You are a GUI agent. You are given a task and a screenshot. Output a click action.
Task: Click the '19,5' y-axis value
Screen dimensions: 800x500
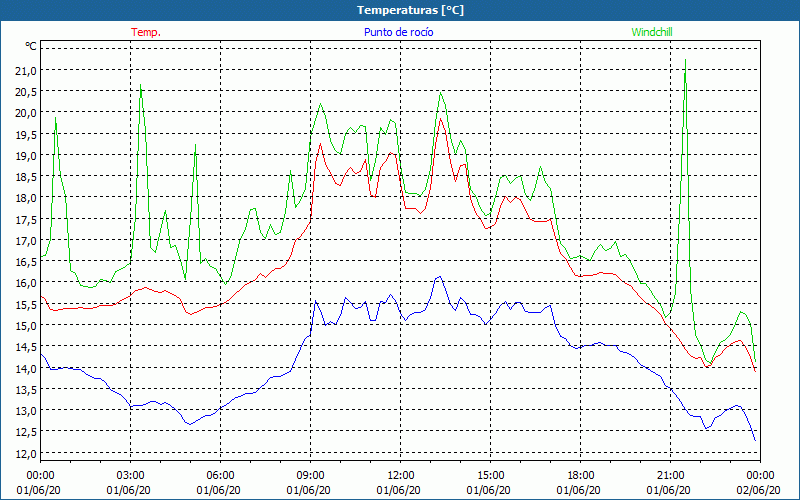[x=26, y=134]
